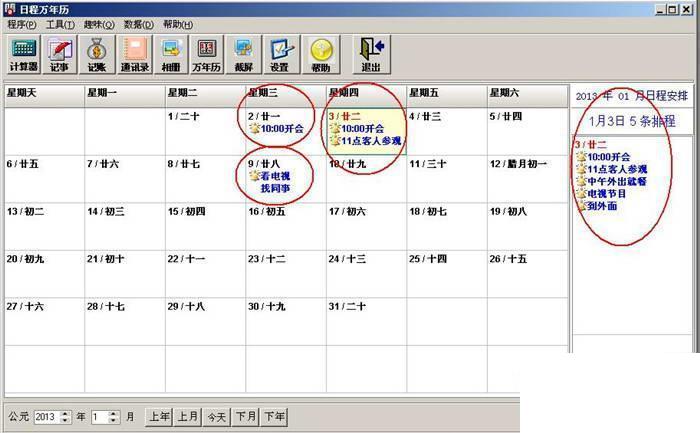
Task: Go to previous month with 上月
Action: (x=188, y=417)
